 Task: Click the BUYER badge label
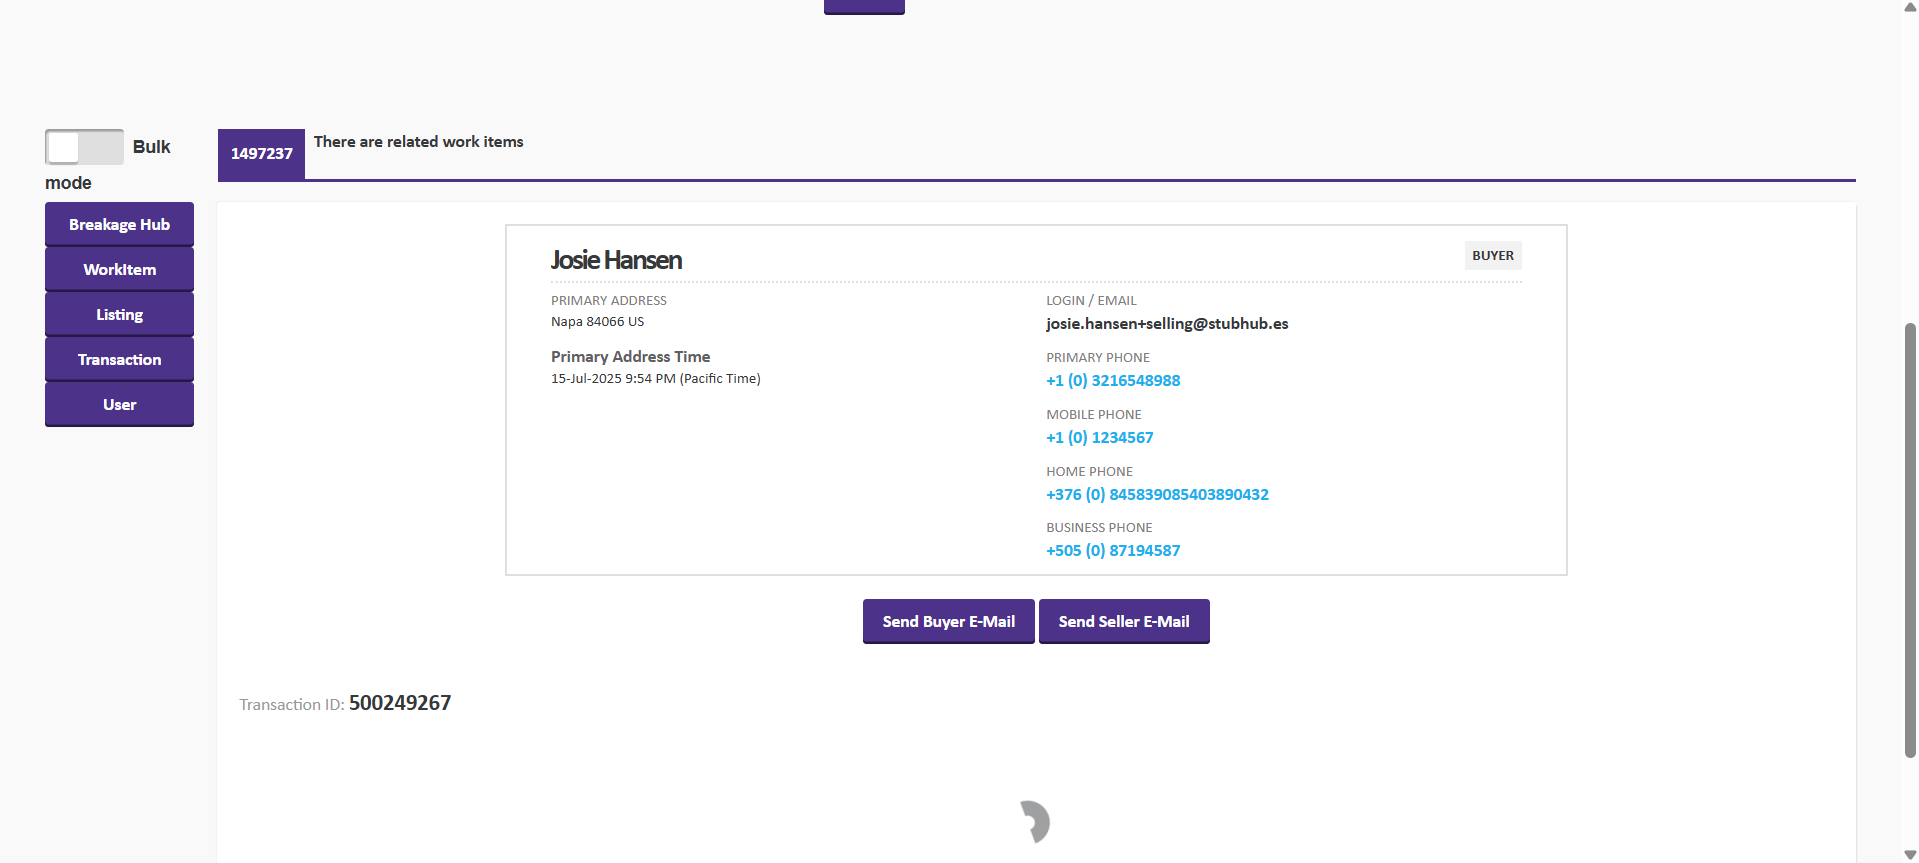[x=1492, y=255]
